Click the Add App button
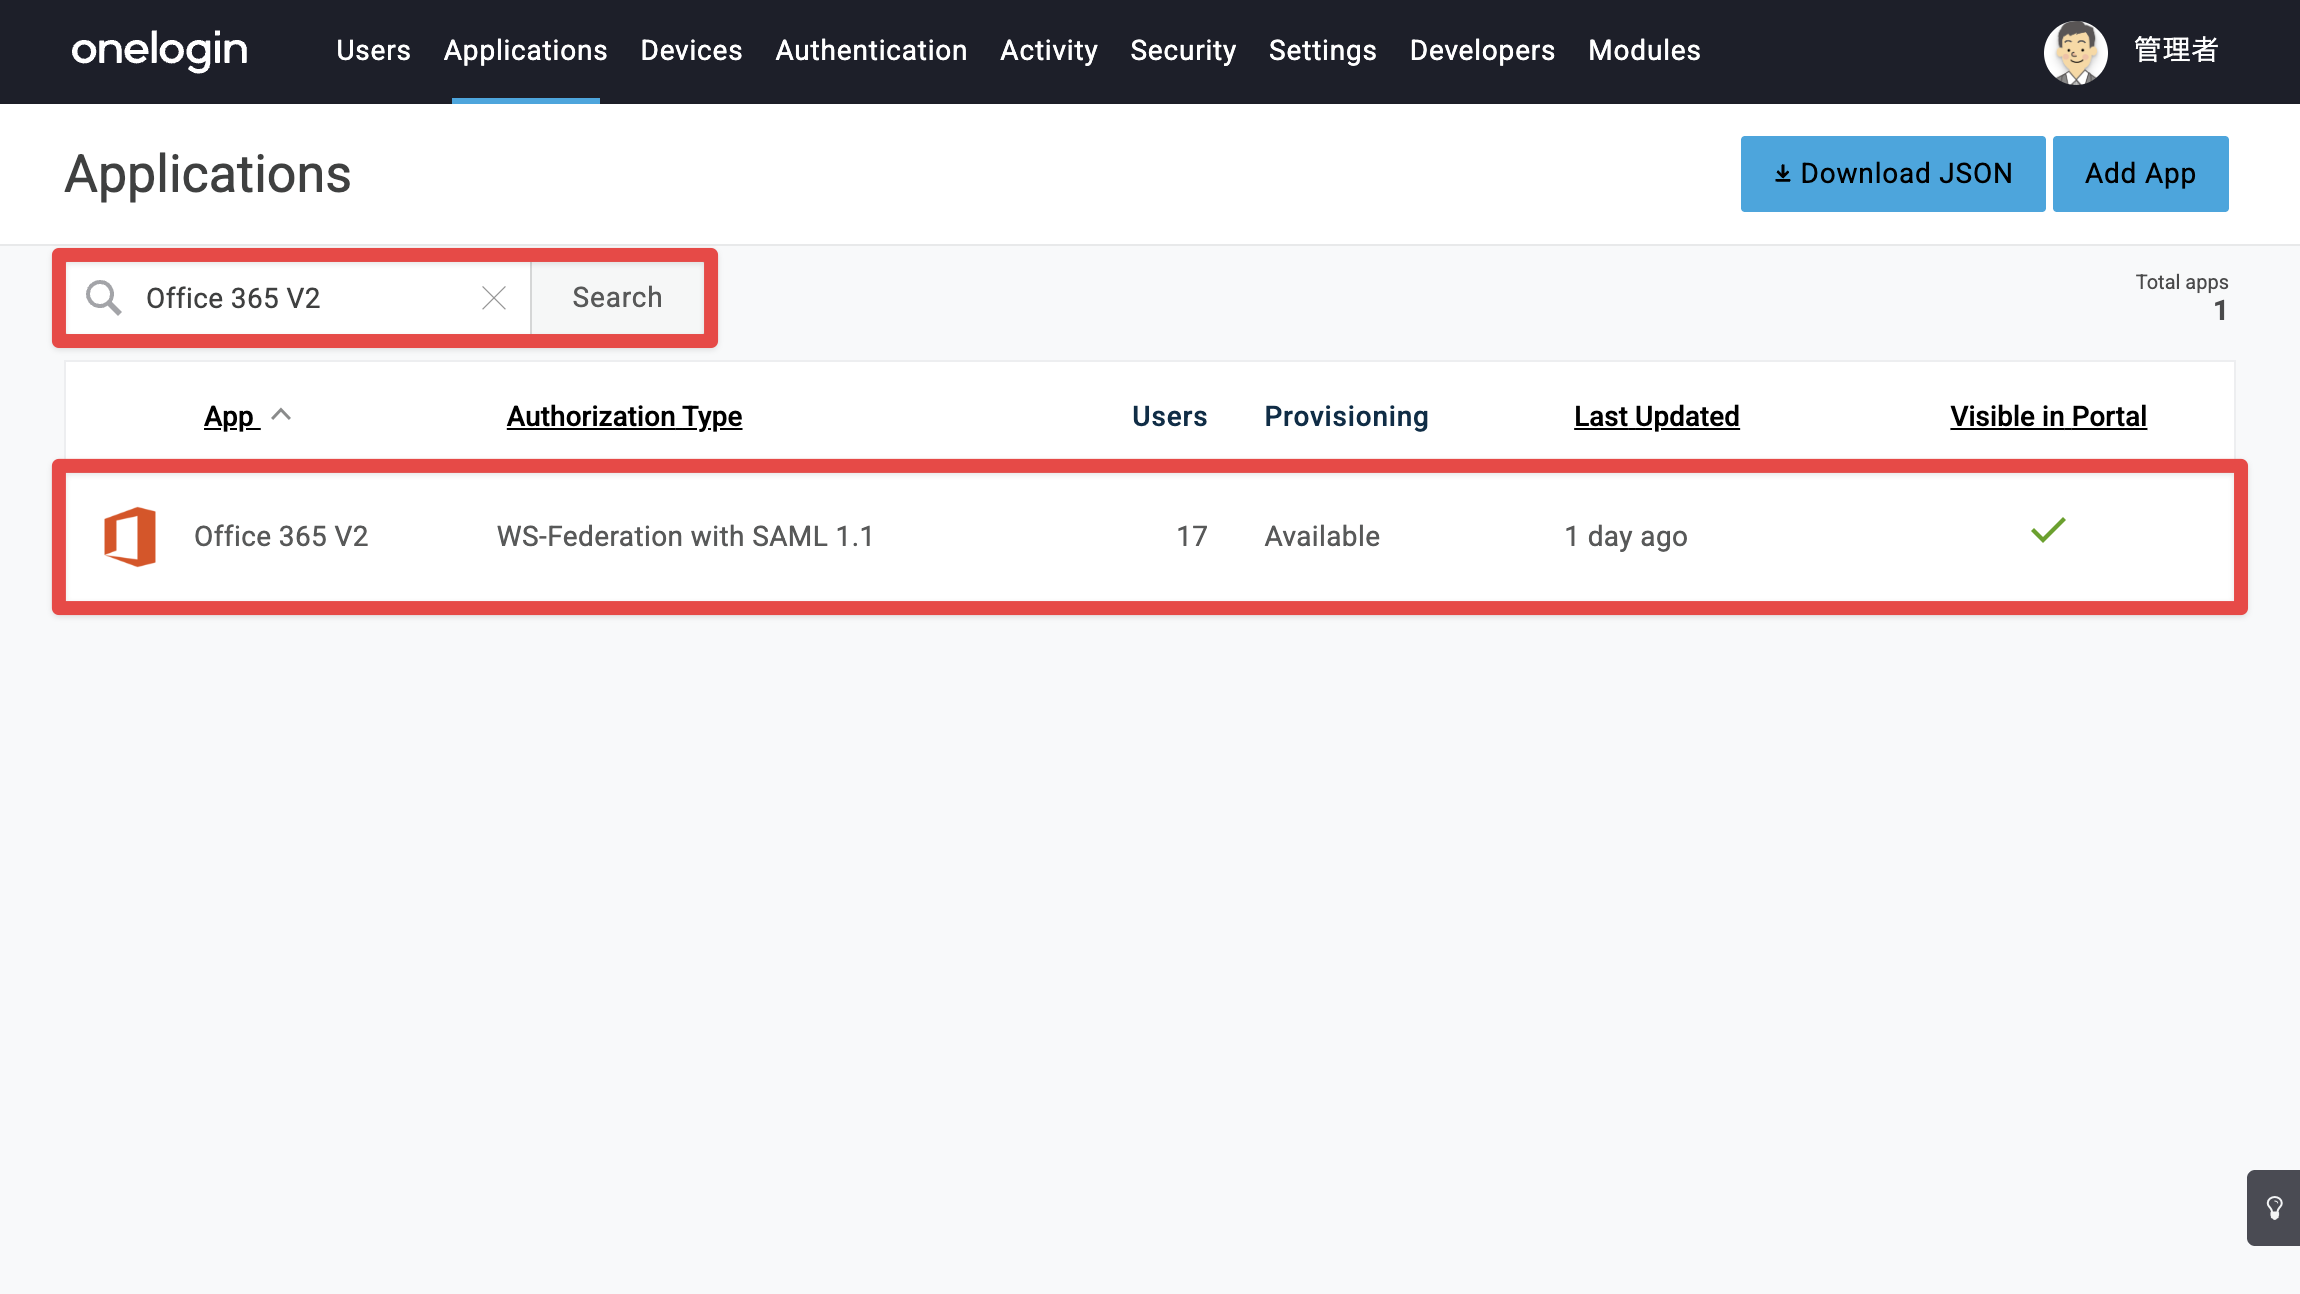Viewport: 2300px width, 1294px height. (x=2141, y=174)
